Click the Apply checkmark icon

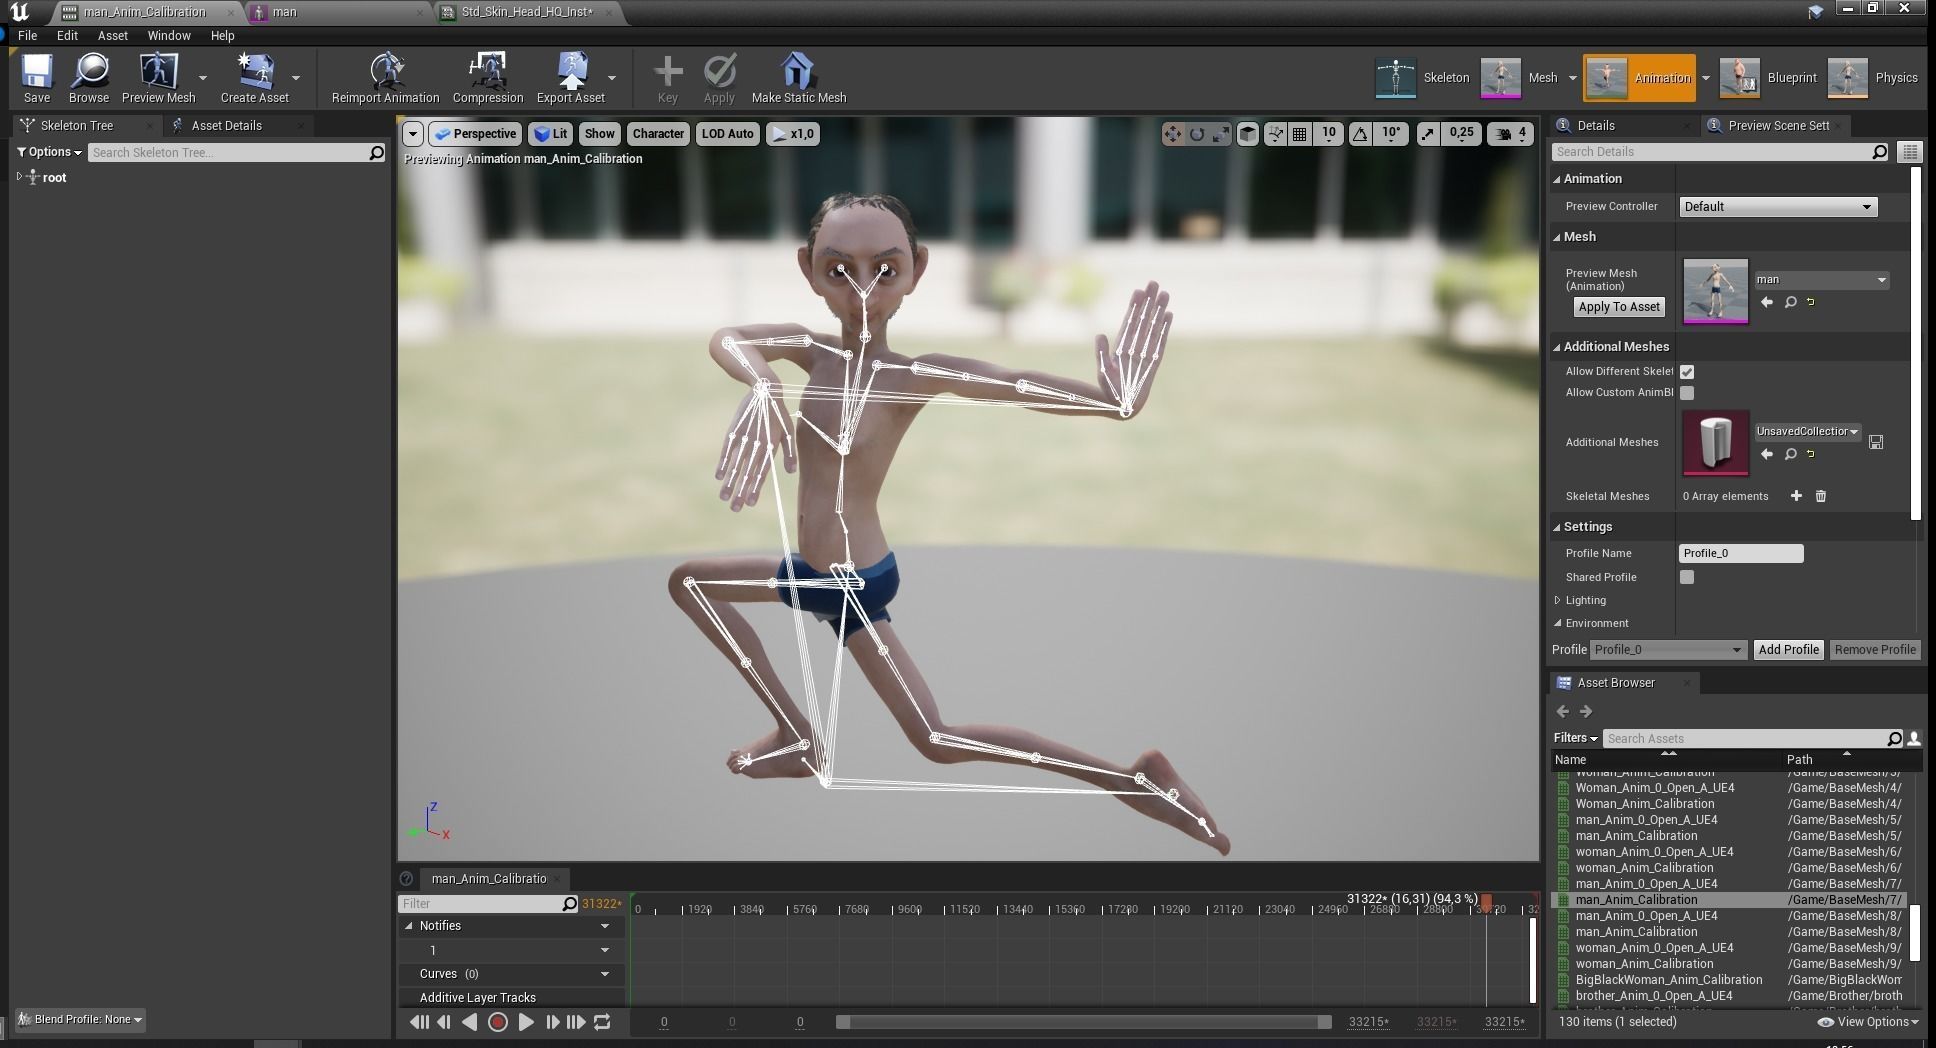coord(719,78)
